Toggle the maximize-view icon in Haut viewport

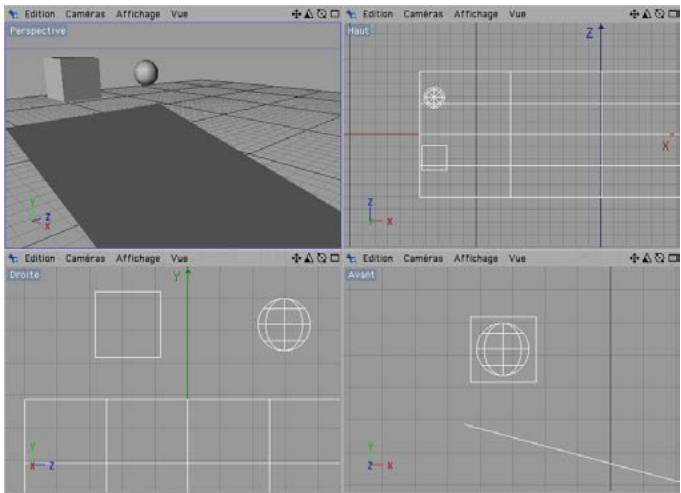point(673,14)
